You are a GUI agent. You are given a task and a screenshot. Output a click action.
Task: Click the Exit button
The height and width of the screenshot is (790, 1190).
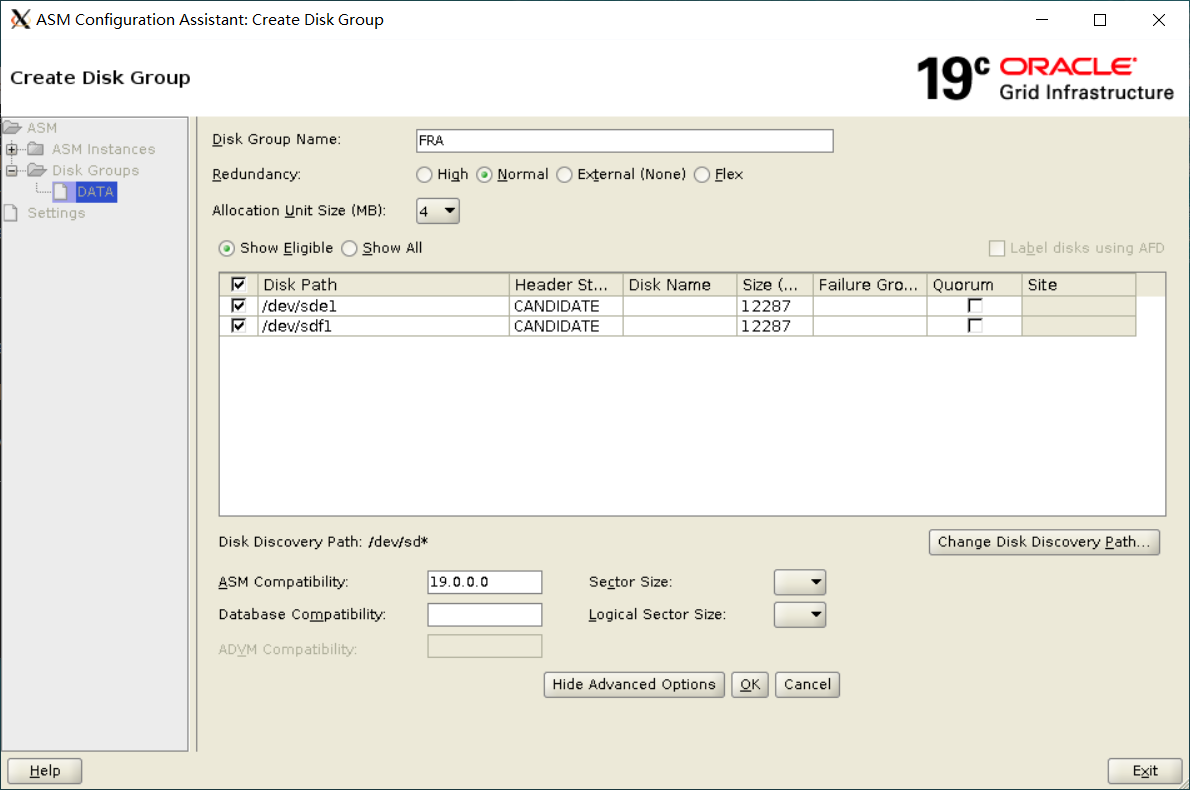tap(1144, 770)
